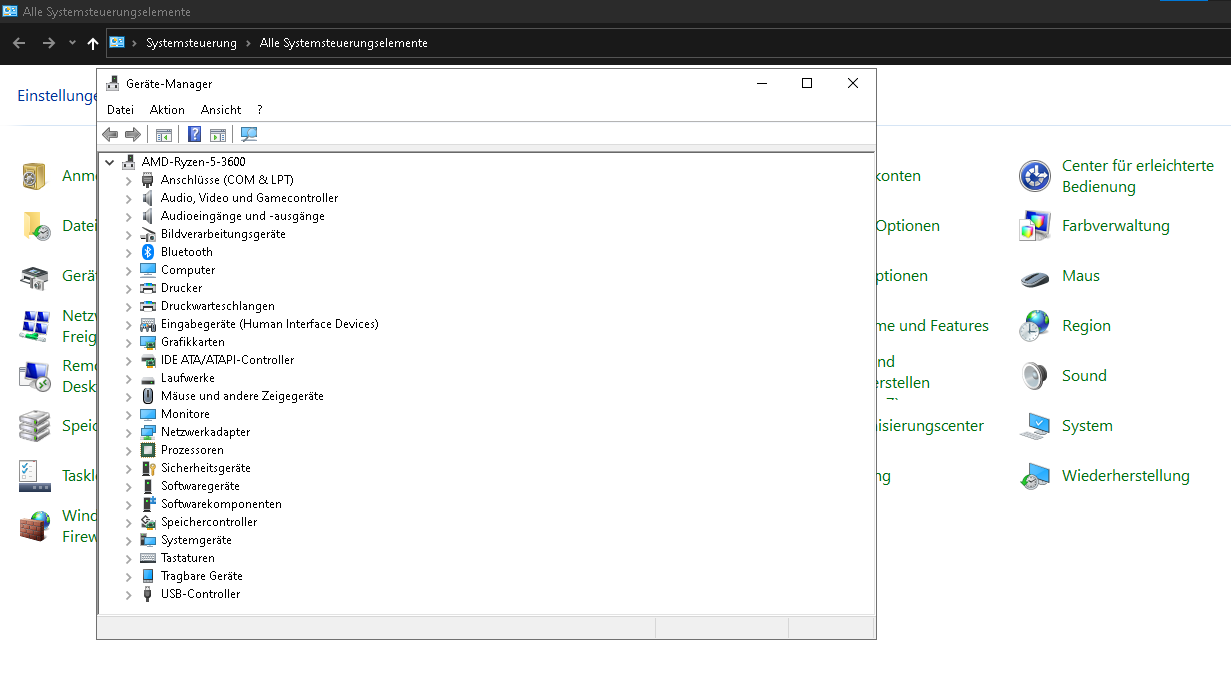Open System in Systemsteuerung
Screen dimensions: 1231x697
pos(1087,426)
